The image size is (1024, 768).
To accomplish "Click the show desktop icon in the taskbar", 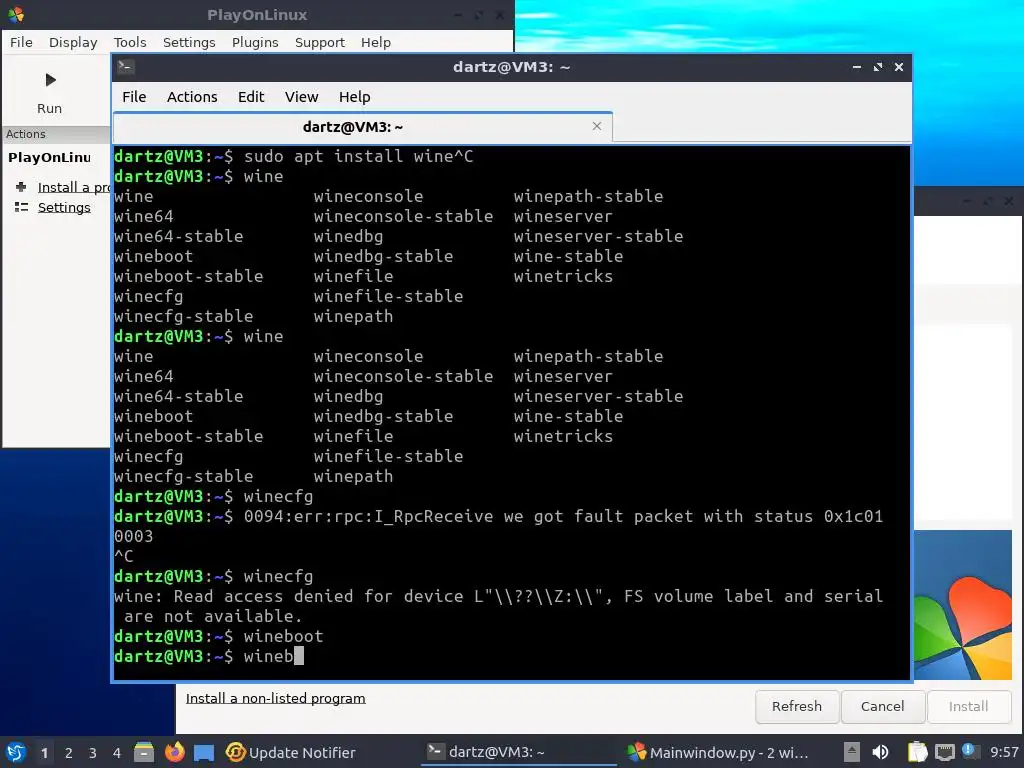I will [x=204, y=752].
